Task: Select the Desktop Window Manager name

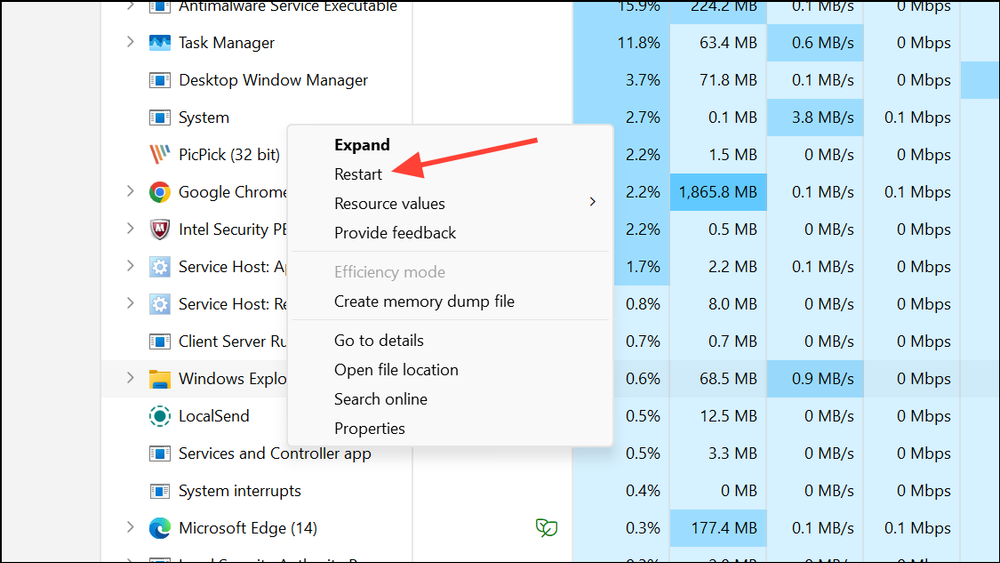Action: pyautogui.click(x=273, y=80)
